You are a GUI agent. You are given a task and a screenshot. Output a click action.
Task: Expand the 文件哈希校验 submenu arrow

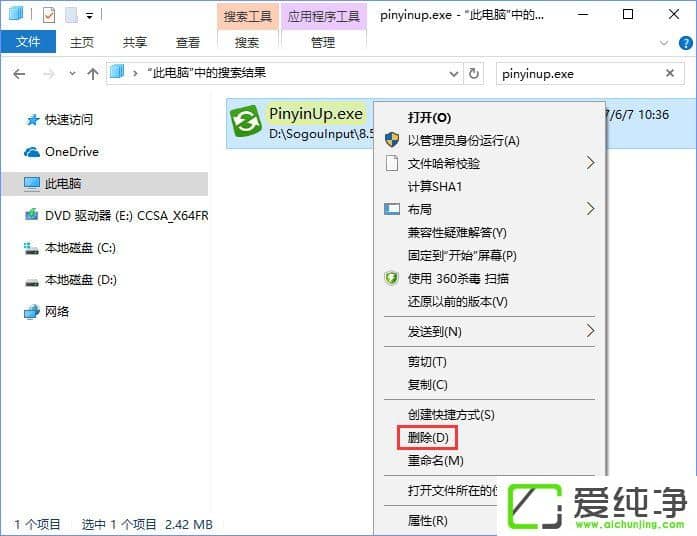point(590,163)
